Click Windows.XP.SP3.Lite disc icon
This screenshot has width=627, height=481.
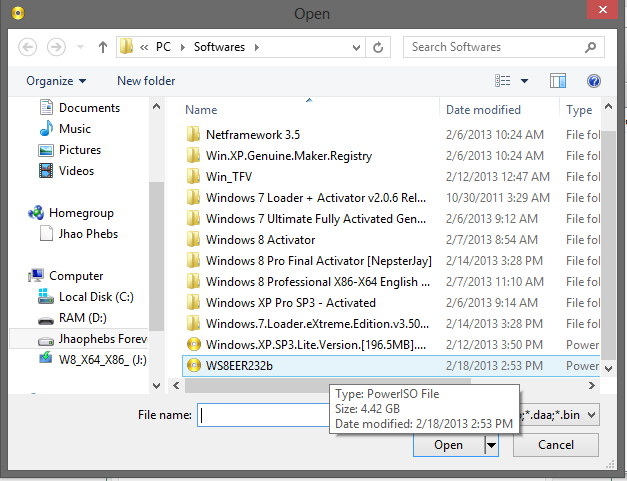194,345
